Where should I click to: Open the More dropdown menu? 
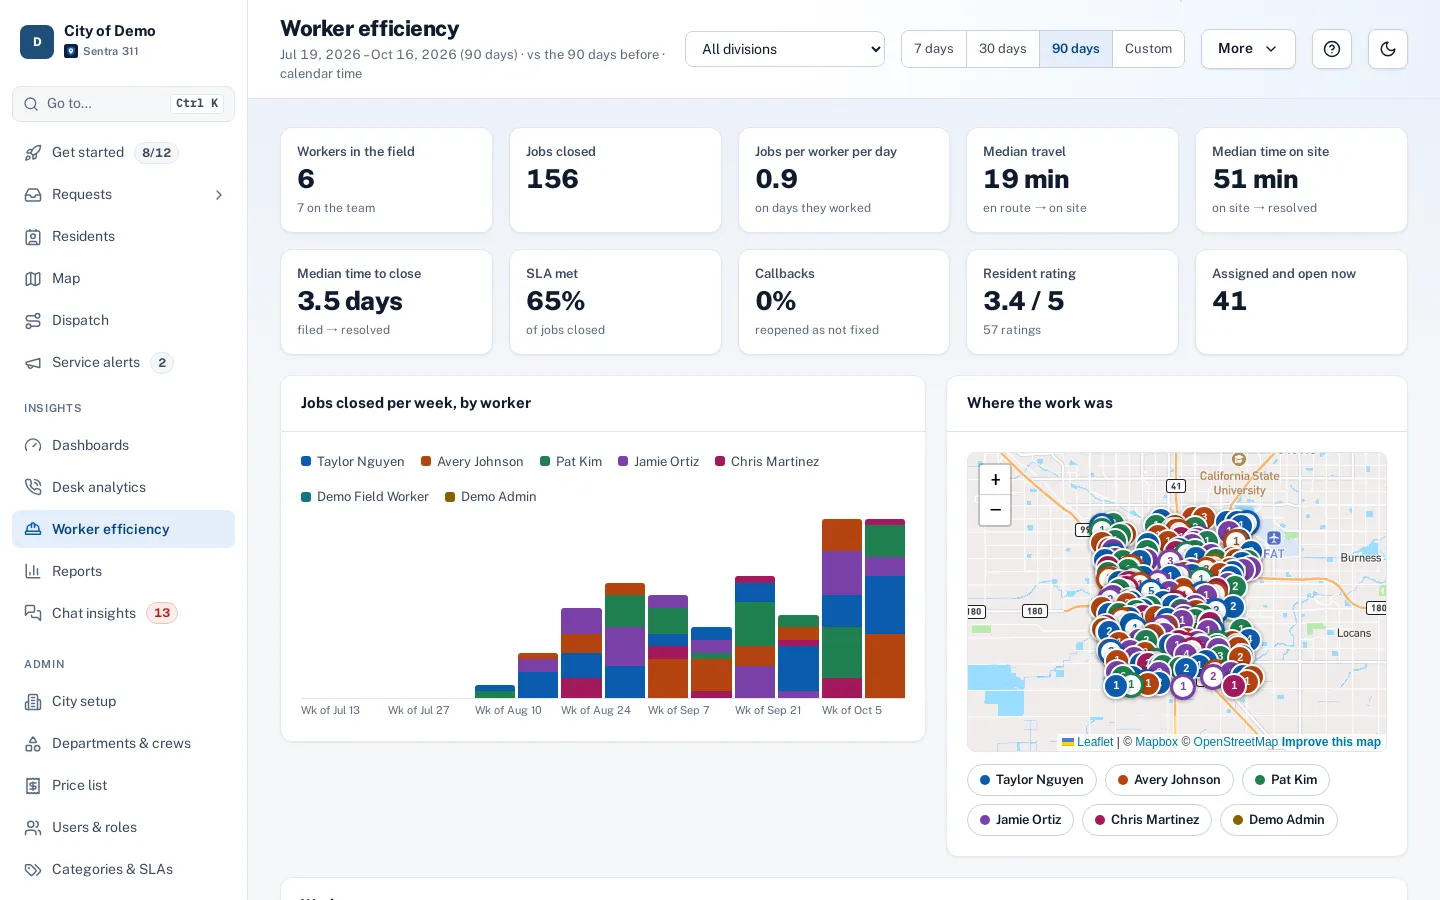1248,49
